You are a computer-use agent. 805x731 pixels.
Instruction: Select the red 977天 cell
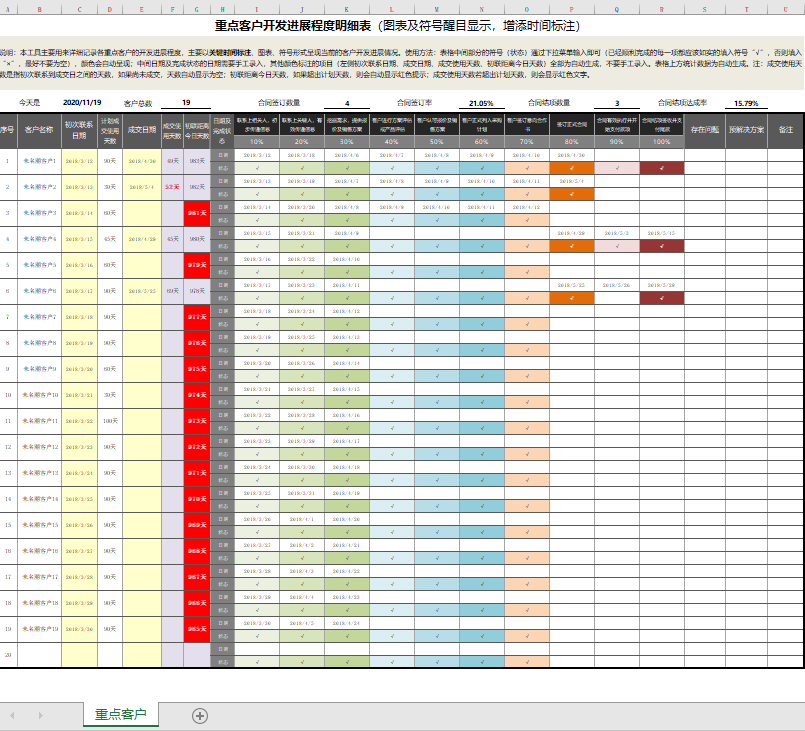pos(197,317)
